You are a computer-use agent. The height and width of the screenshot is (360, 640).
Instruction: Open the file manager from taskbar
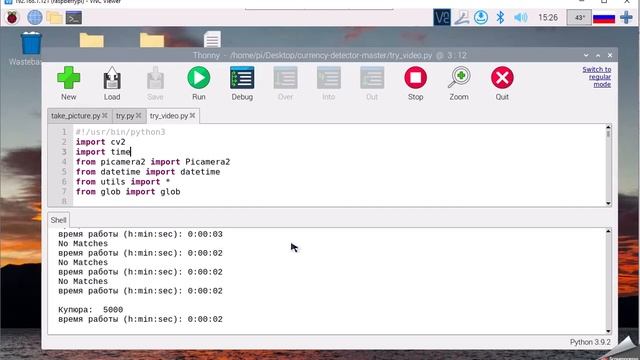(54, 18)
